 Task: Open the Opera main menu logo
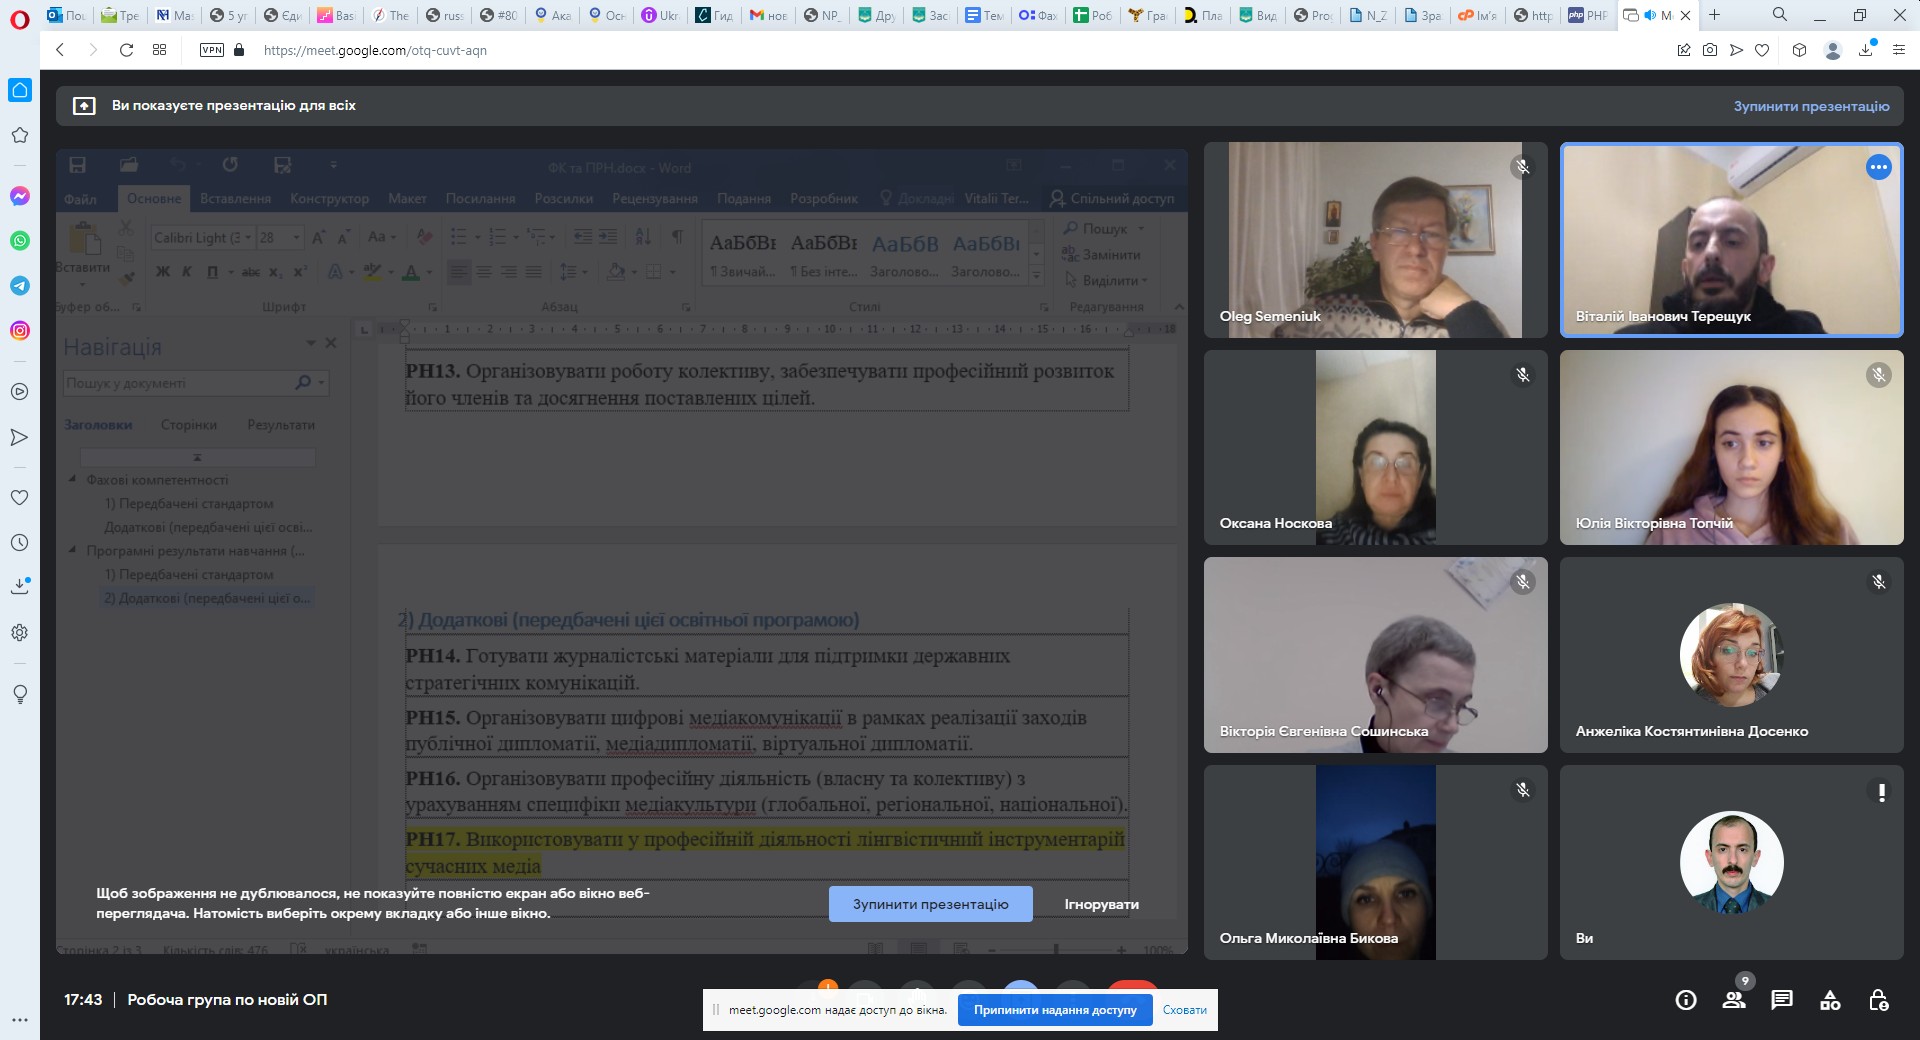point(19,17)
